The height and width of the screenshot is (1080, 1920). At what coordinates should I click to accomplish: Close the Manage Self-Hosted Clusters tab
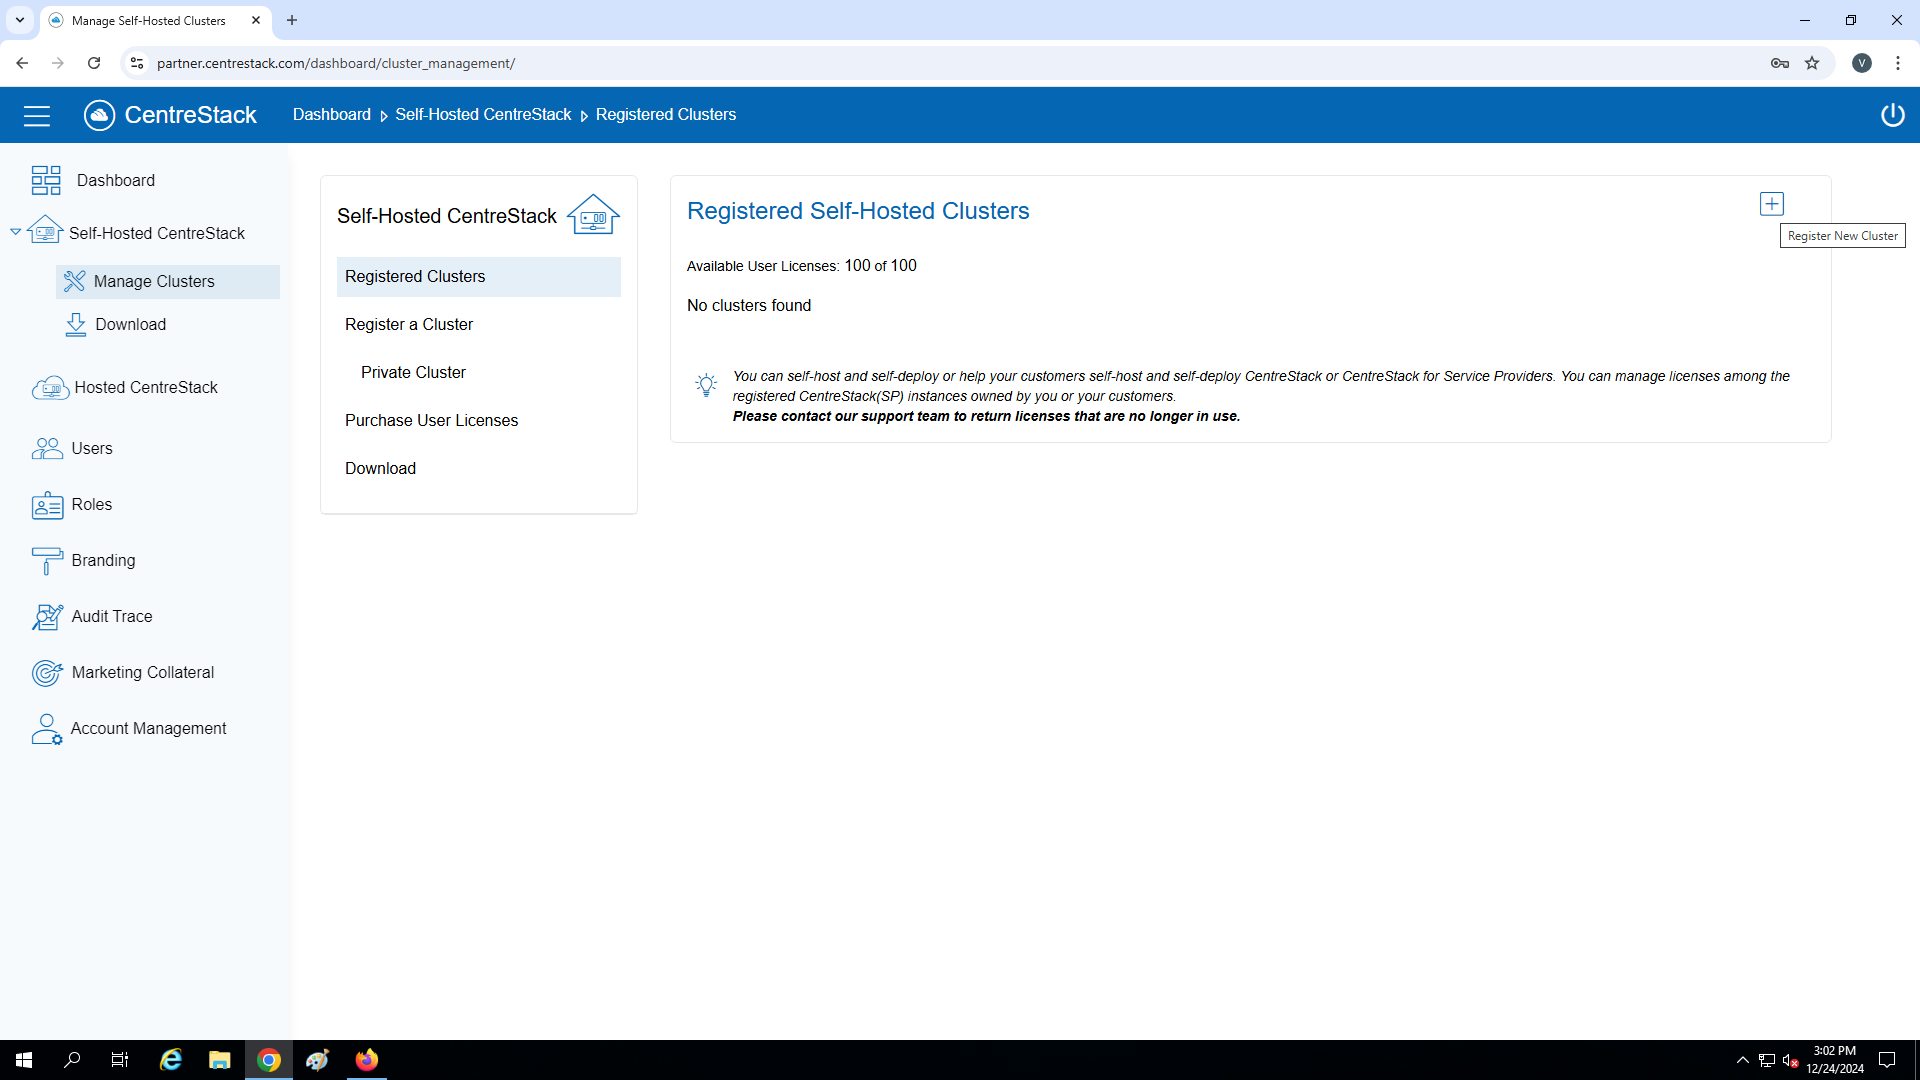(256, 20)
